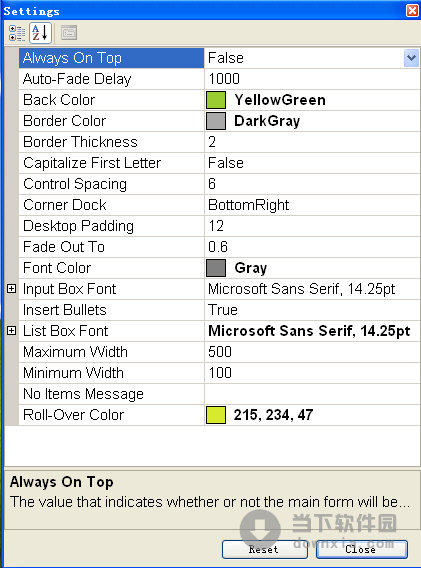421x568 pixels.
Task: Open the Property Pages icon
Action: coord(69,33)
